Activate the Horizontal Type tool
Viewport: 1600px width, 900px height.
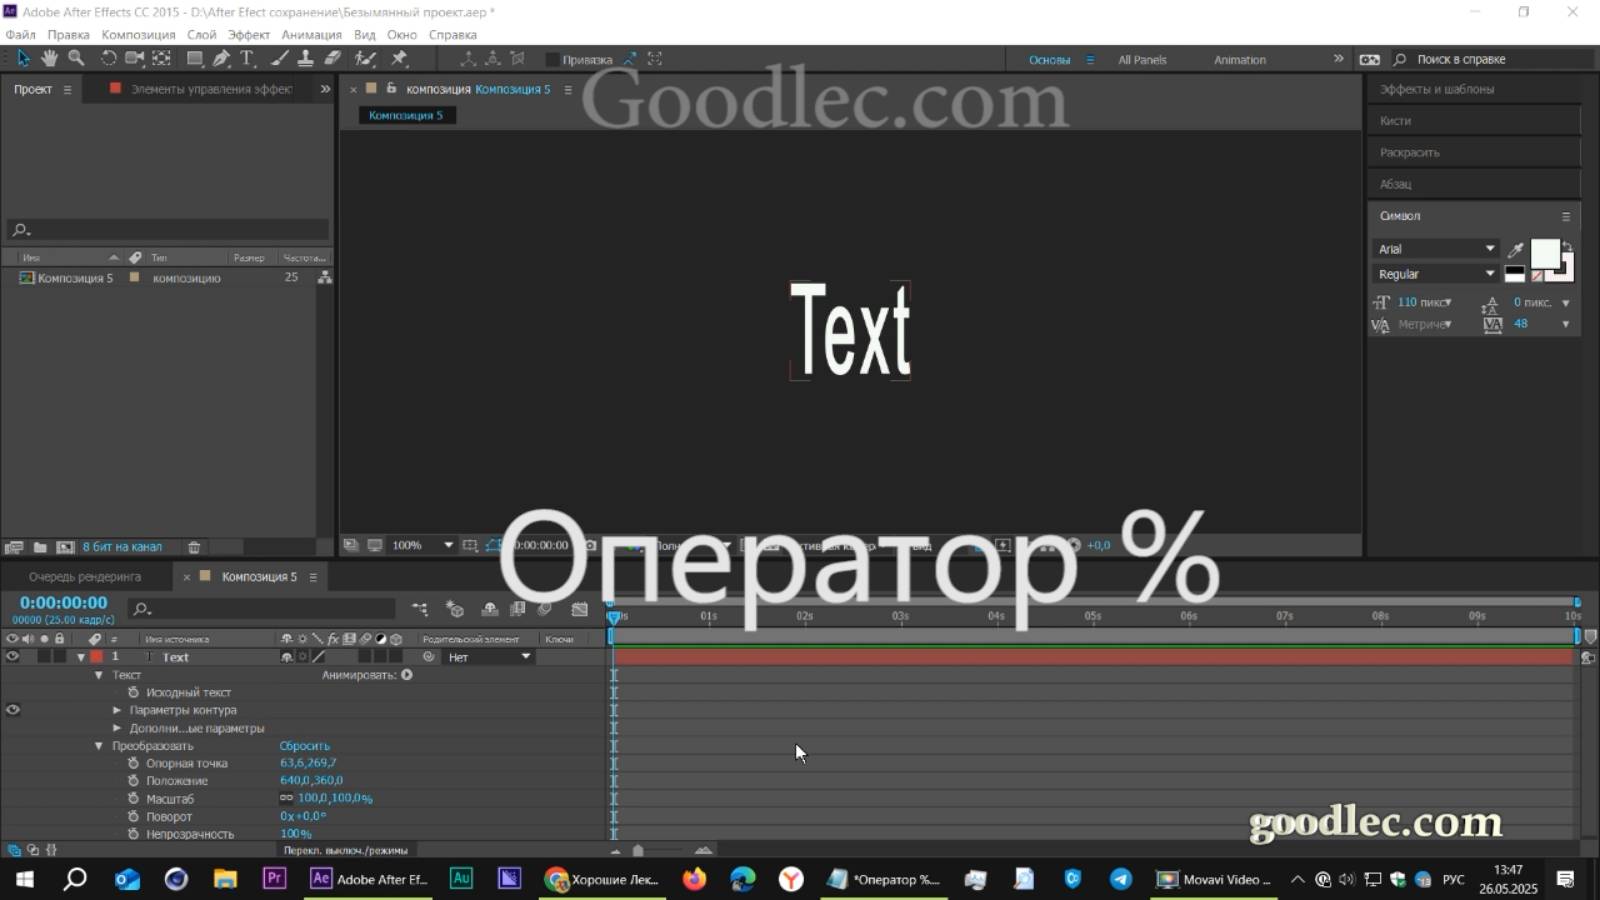247,58
